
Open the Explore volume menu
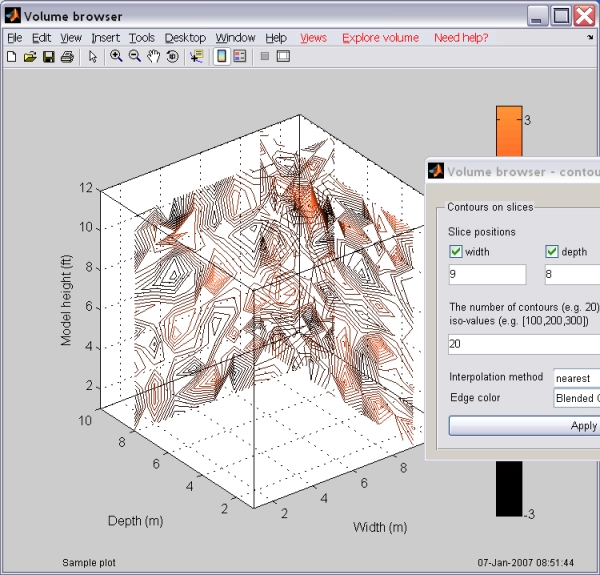click(380, 38)
